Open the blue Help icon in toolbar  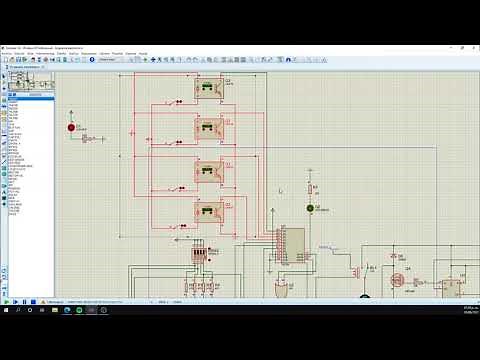(92, 60)
